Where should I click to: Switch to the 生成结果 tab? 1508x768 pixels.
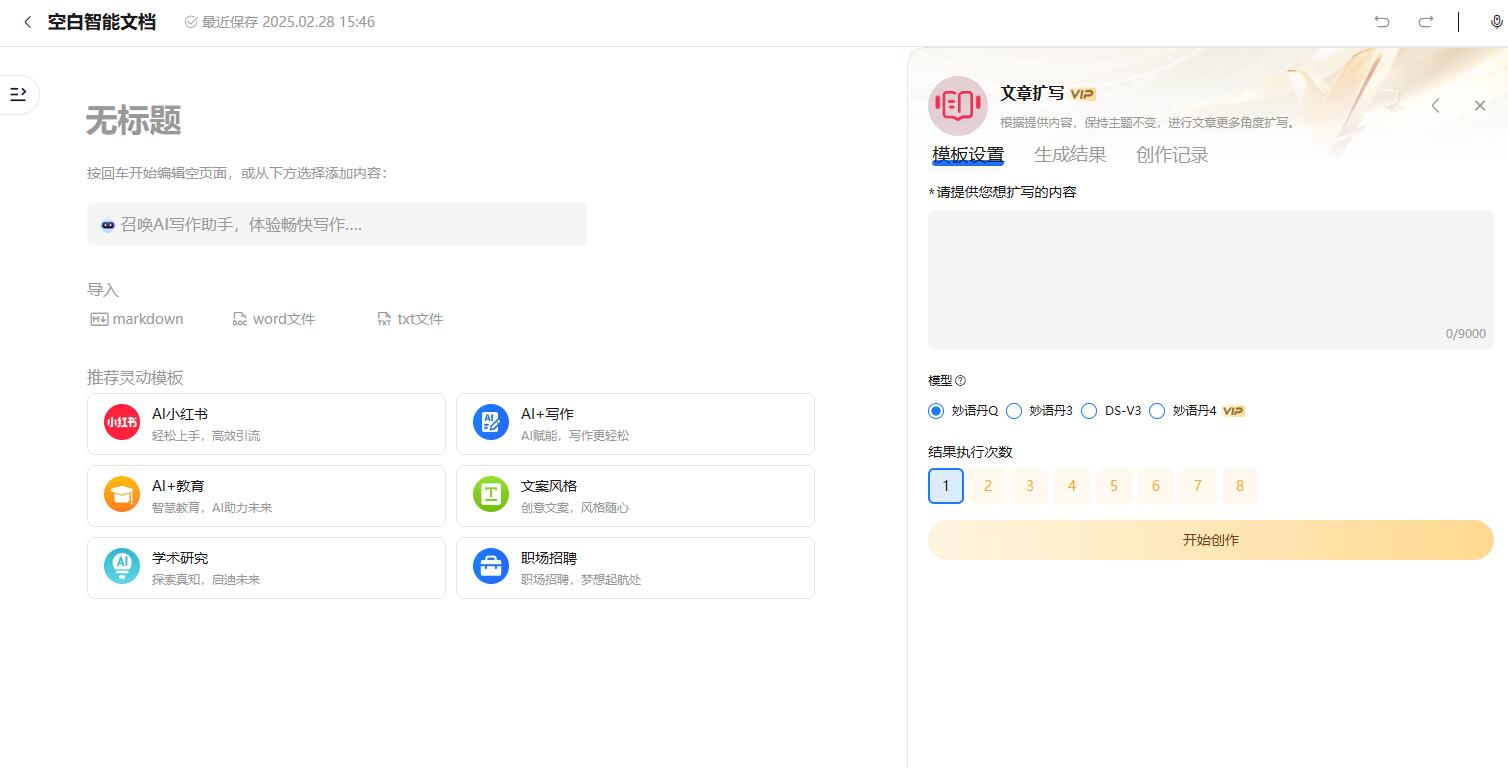[1070, 155]
